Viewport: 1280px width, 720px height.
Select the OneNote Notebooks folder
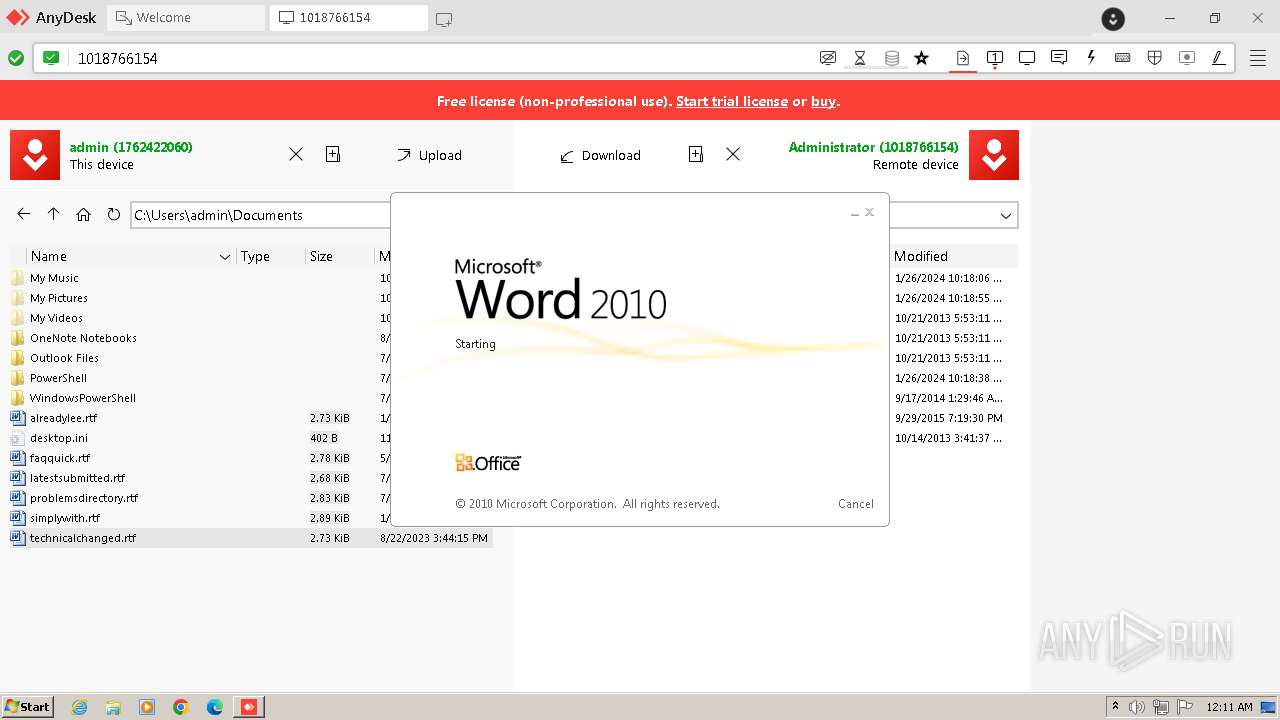[x=83, y=338]
